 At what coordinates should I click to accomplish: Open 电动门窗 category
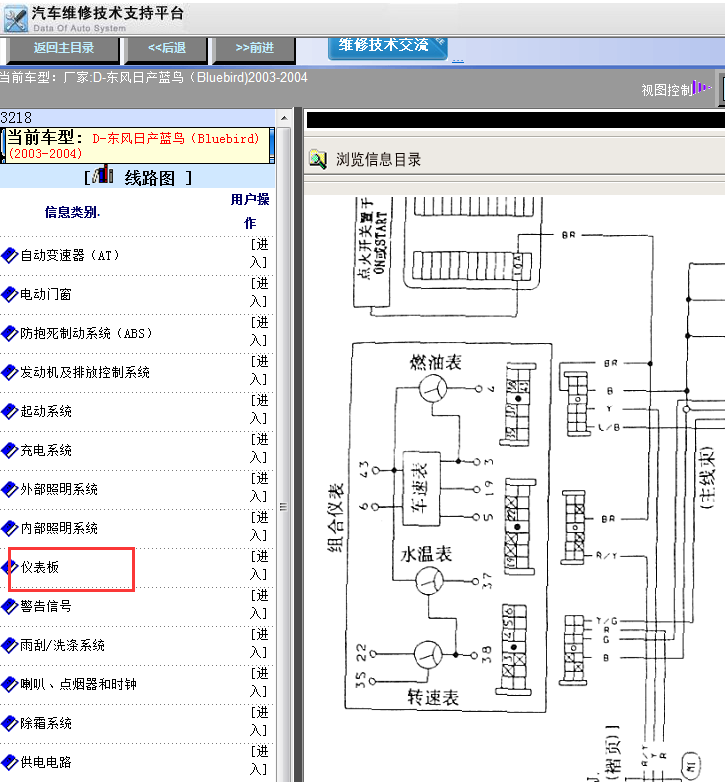click(45, 294)
